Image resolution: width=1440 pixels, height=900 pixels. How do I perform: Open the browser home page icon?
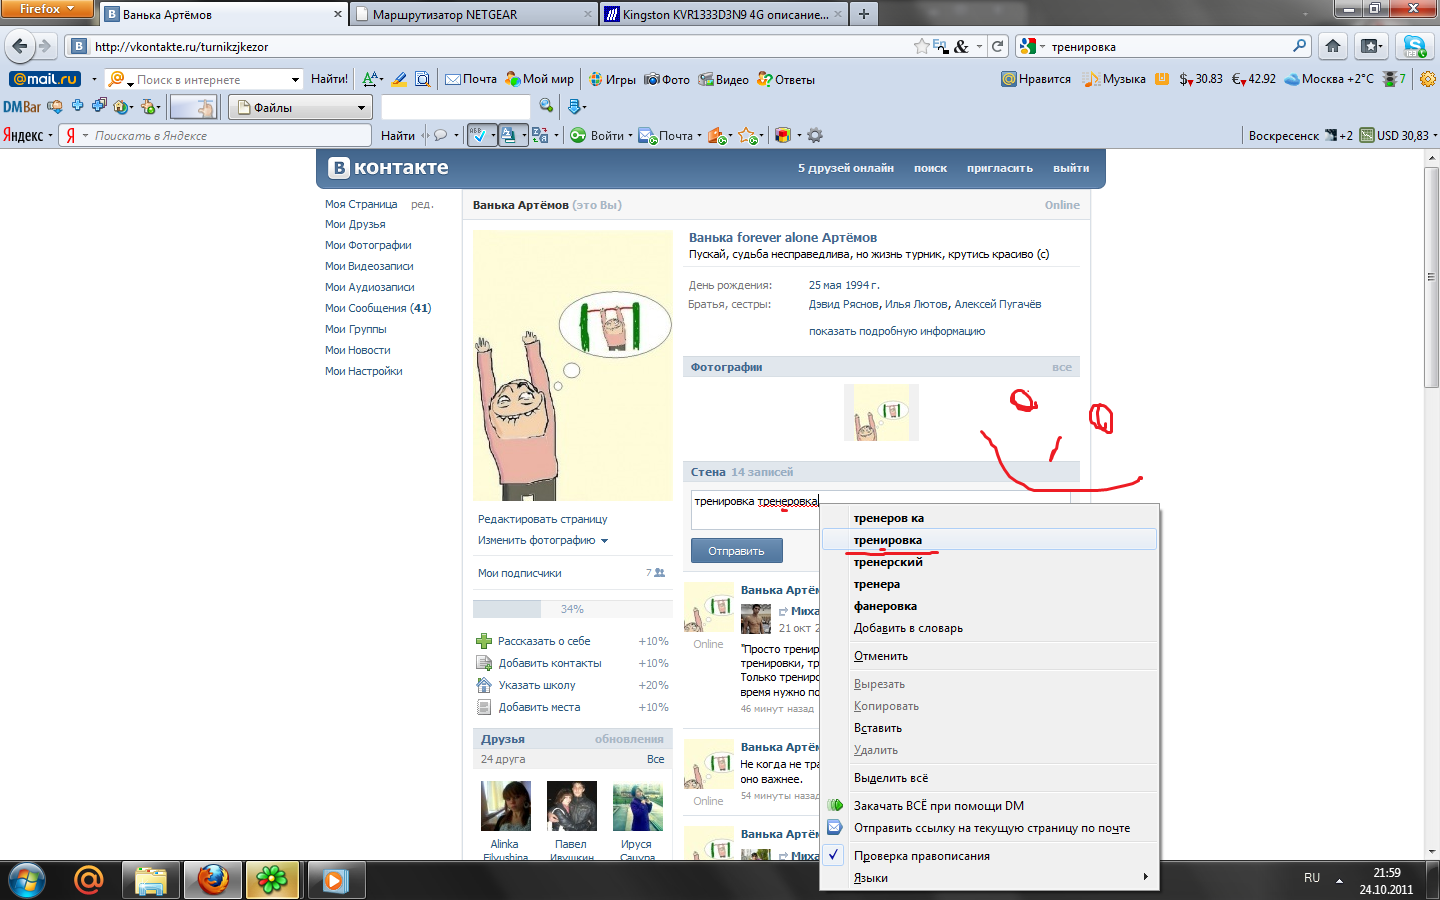[x=1333, y=46]
